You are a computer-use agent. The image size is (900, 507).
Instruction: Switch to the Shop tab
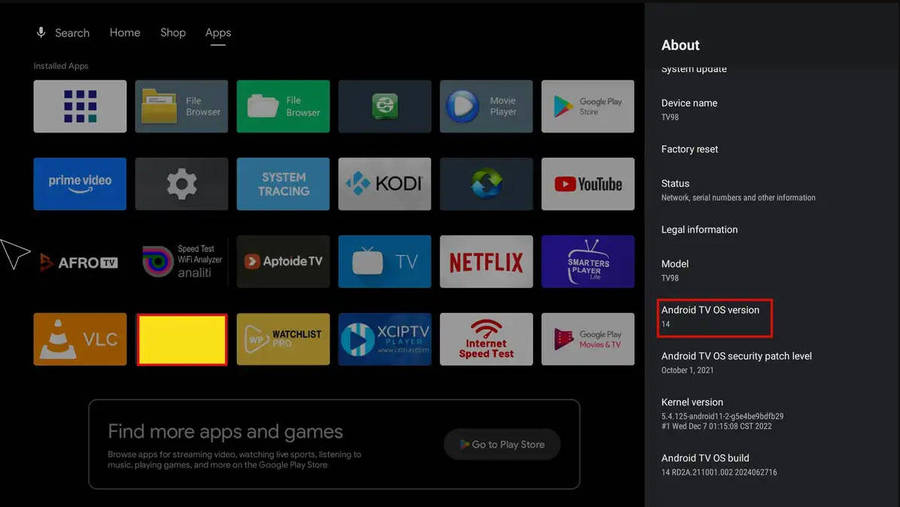click(173, 32)
